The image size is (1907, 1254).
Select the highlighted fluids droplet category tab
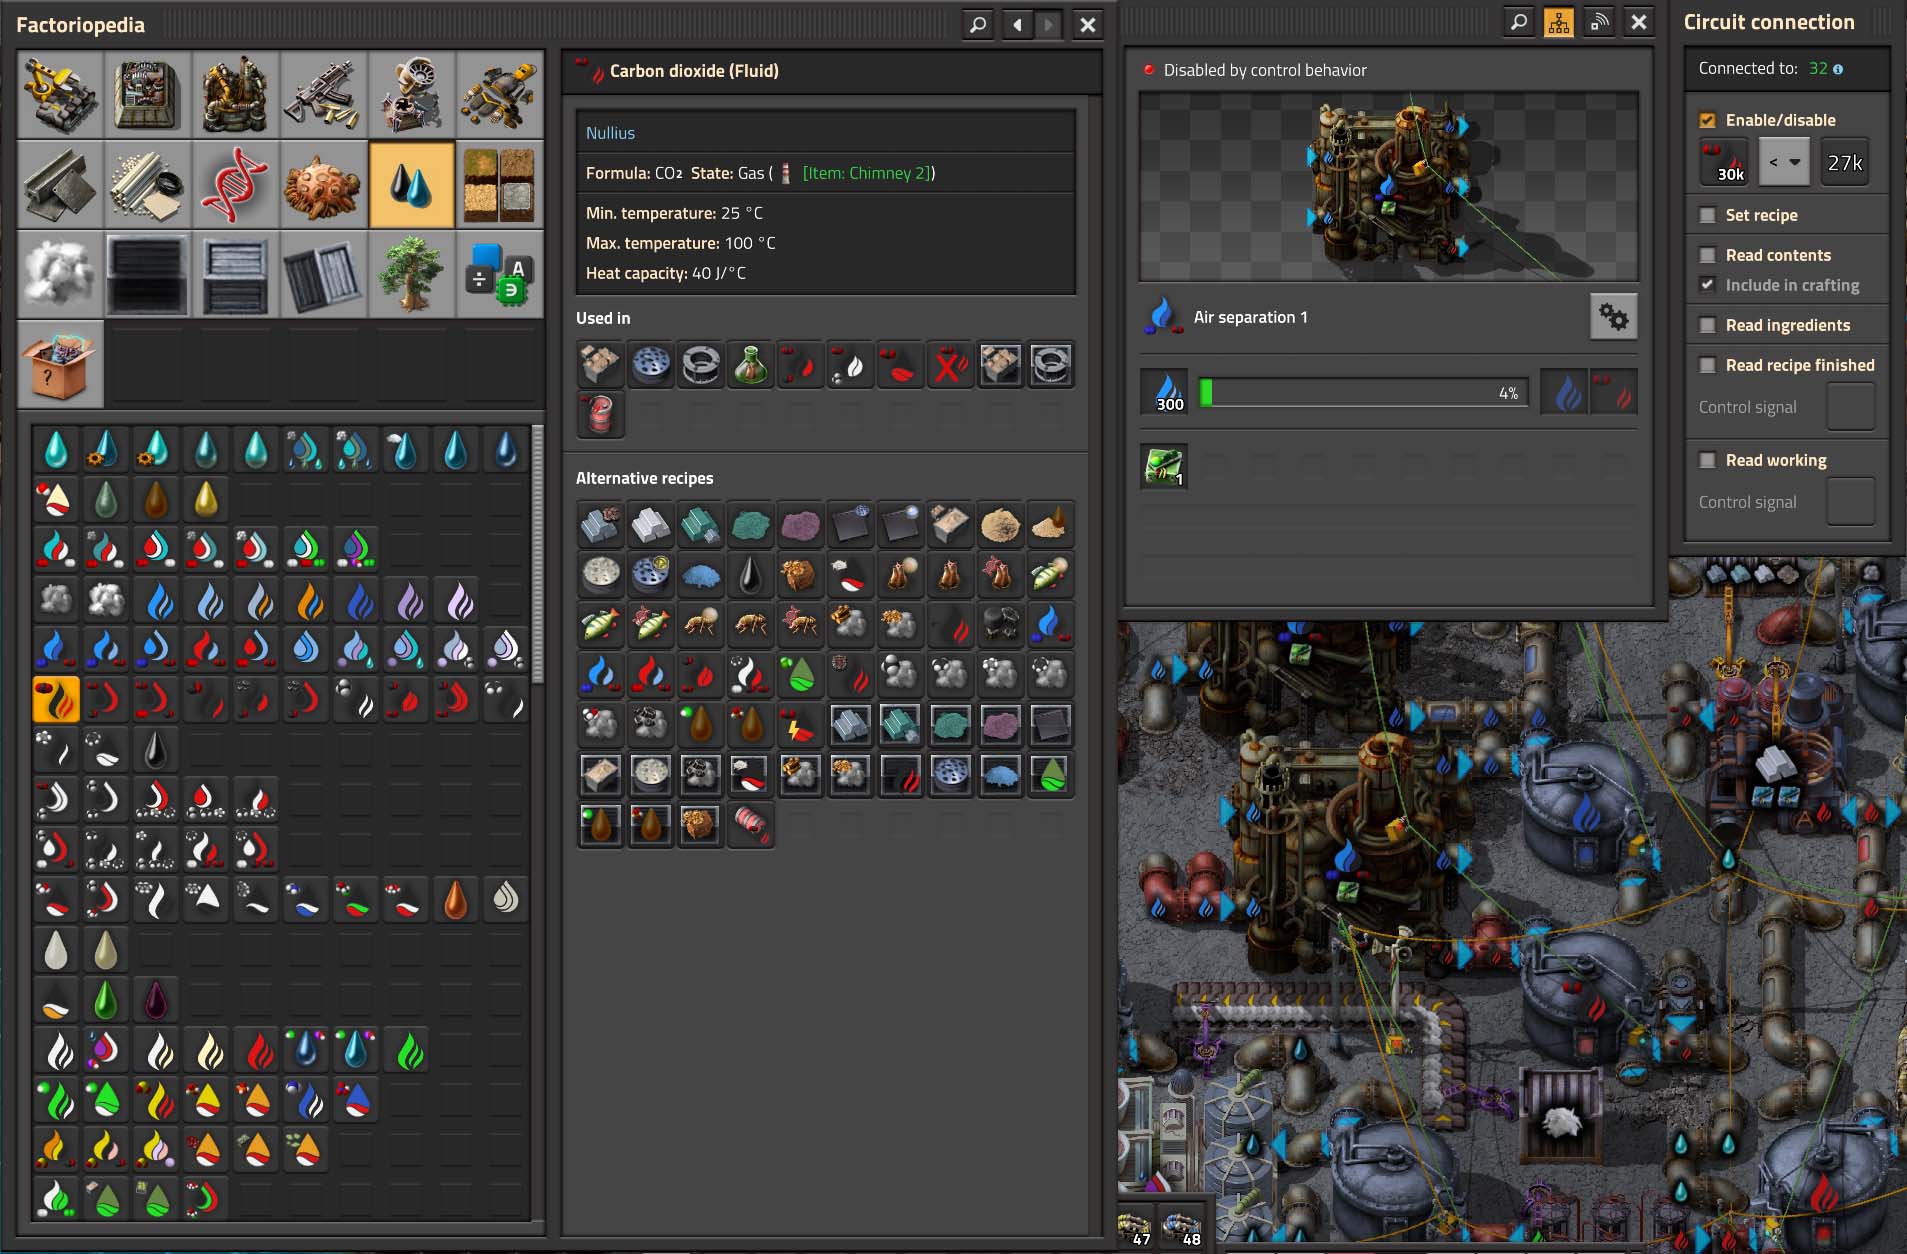[412, 185]
